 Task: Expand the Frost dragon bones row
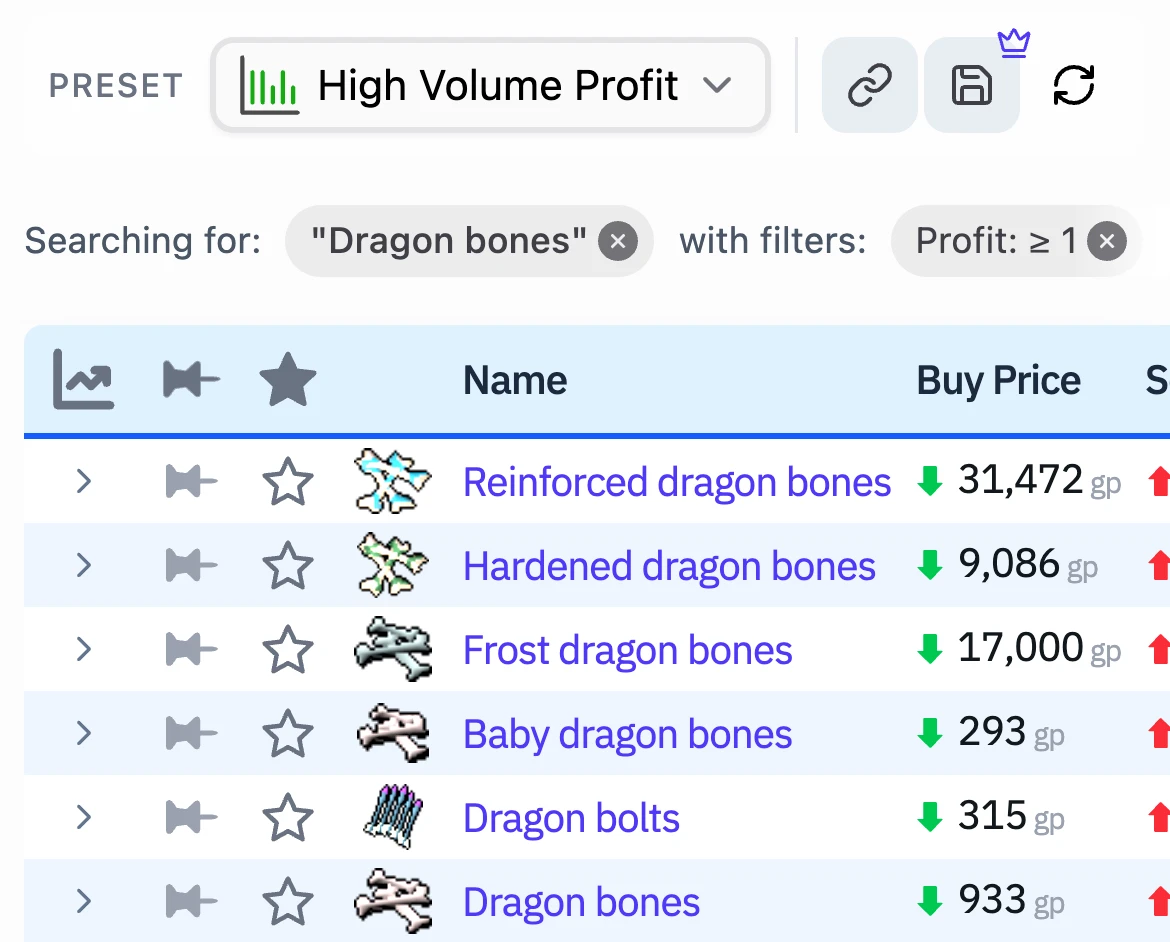click(84, 649)
